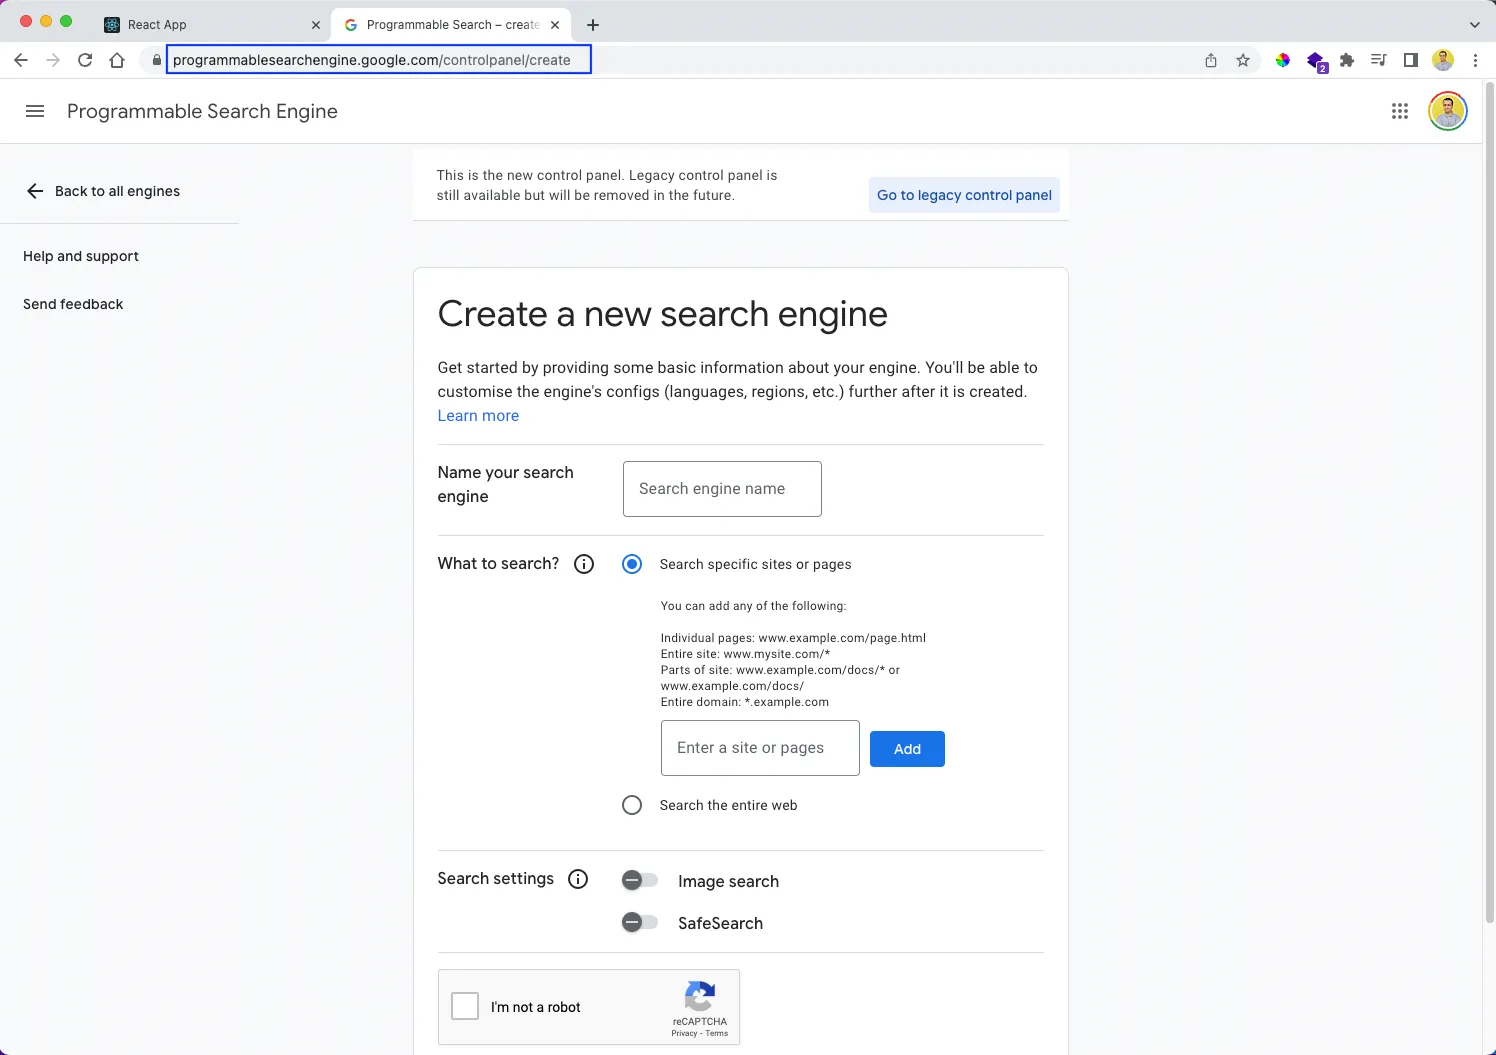Reload the current page

[x=85, y=60]
